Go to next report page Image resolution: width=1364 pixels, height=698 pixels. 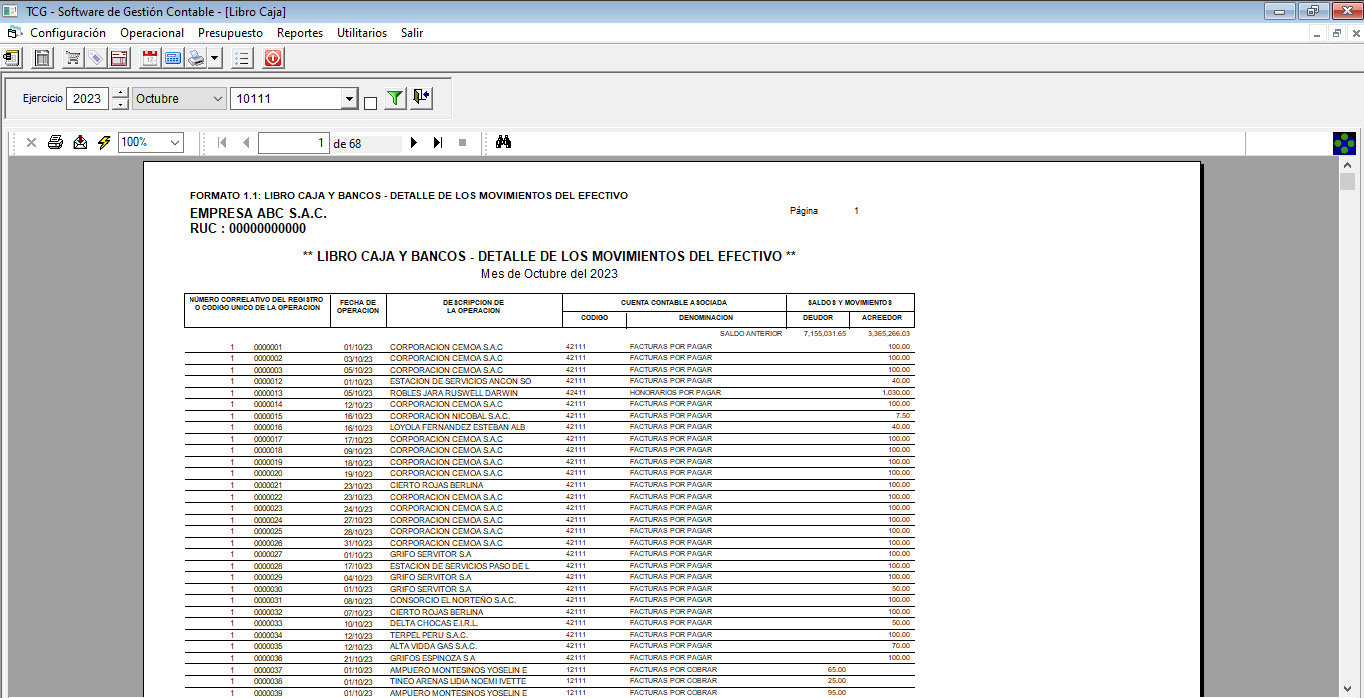(x=413, y=143)
